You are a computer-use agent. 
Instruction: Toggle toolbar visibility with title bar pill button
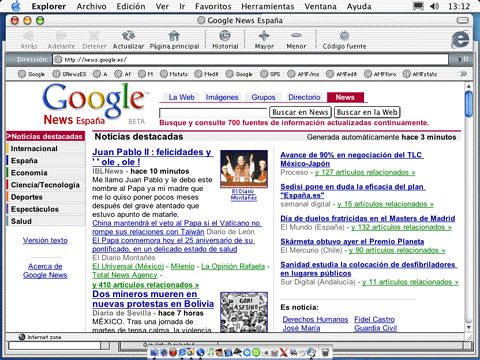coord(462,21)
